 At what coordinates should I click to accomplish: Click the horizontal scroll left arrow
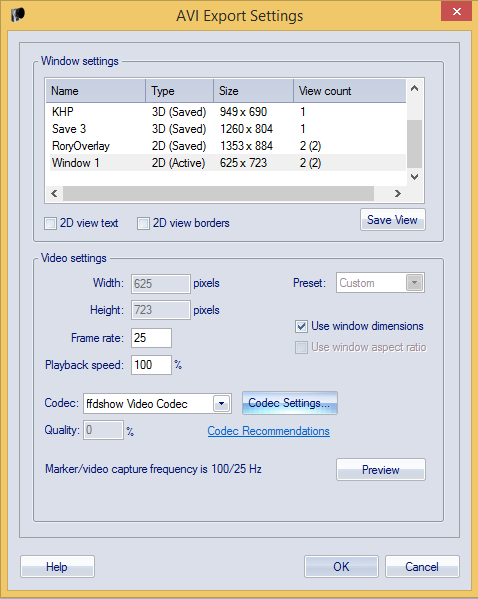point(54,193)
